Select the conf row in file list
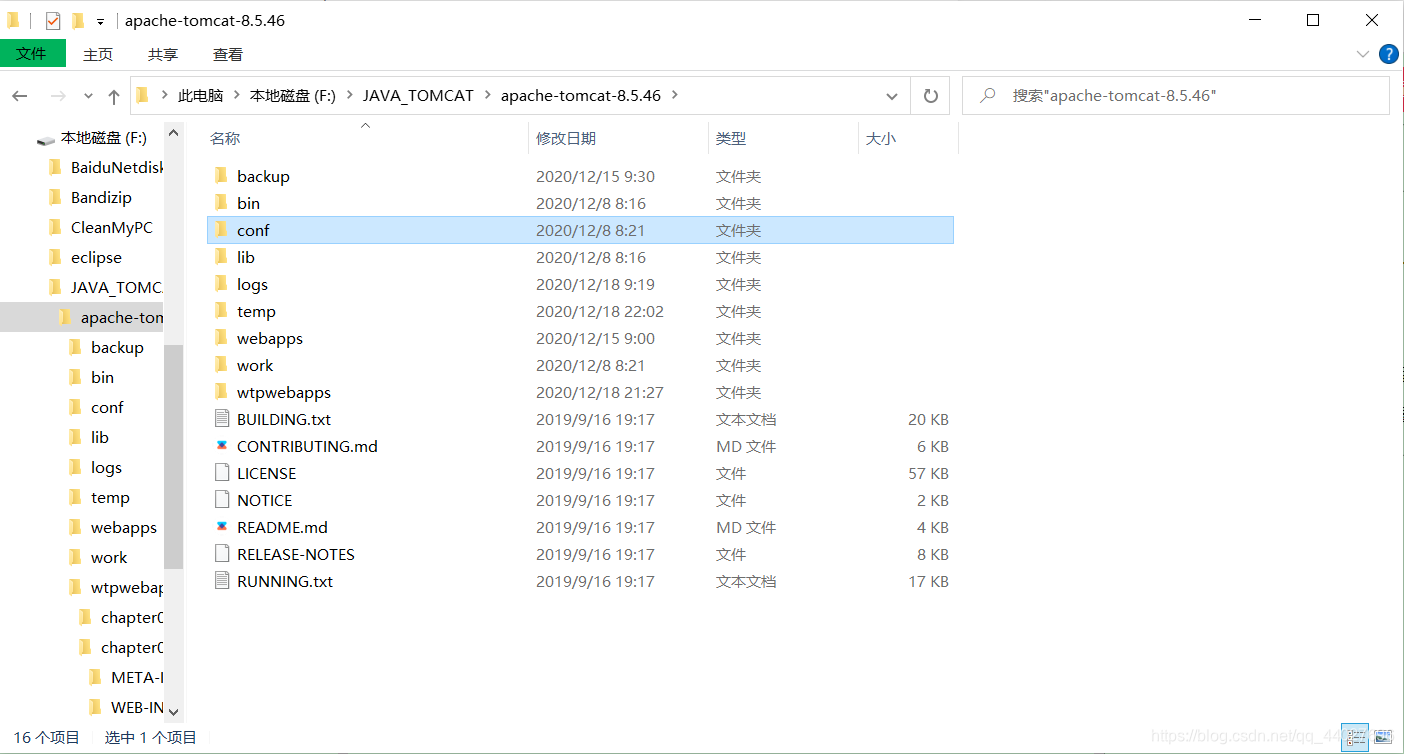The width and height of the screenshot is (1404, 754). coord(580,230)
